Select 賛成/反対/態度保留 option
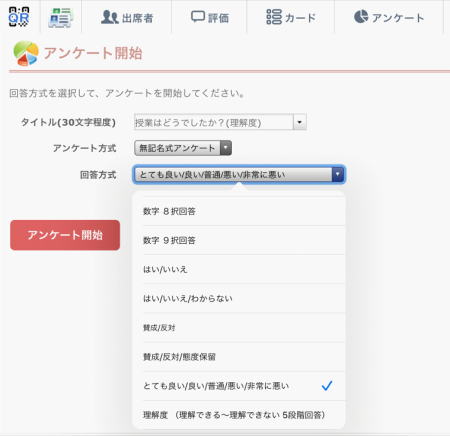Image resolution: width=450 pixels, height=436 pixels. pyautogui.click(x=239, y=357)
